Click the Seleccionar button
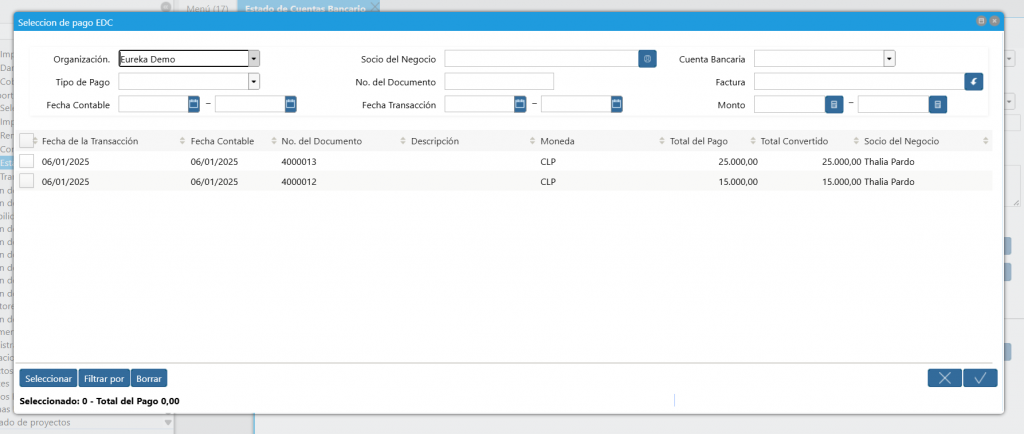 tap(48, 379)
